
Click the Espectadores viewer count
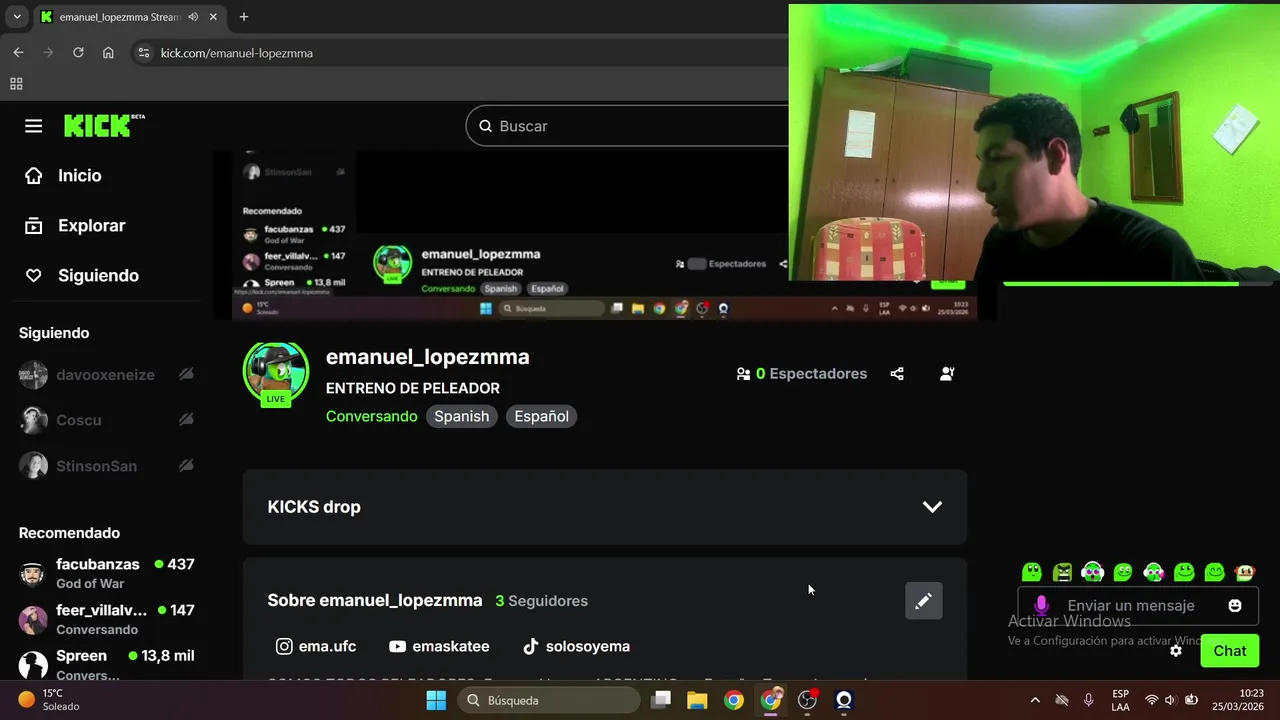(x=801, y=374)
